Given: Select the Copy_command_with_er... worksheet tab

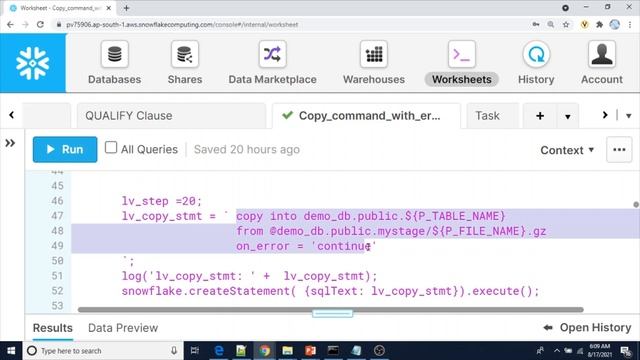Looking at the screenshot, I should [x=366, y=116].
